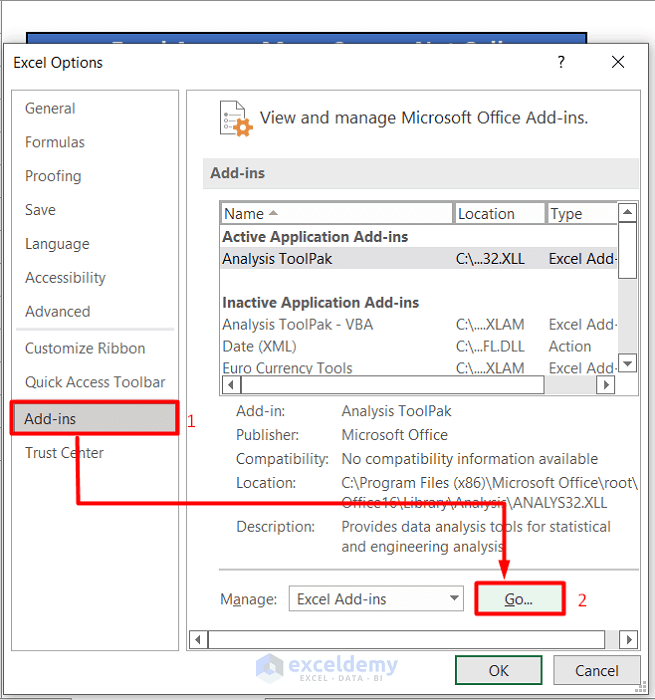Select Proofing in the sidebar
The image size is (655, 700).
coord(53,176)
